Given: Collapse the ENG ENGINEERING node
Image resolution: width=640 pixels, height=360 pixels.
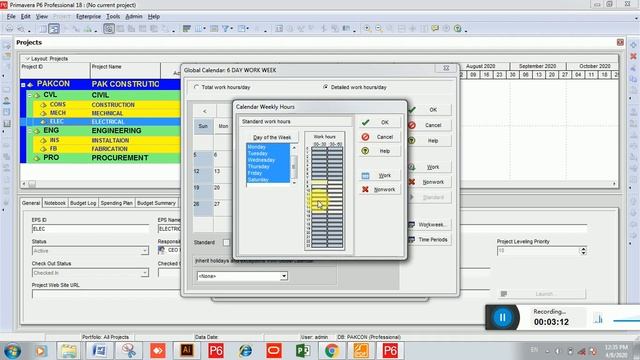Looking at the screenshot, I should (x=30, y=131).
